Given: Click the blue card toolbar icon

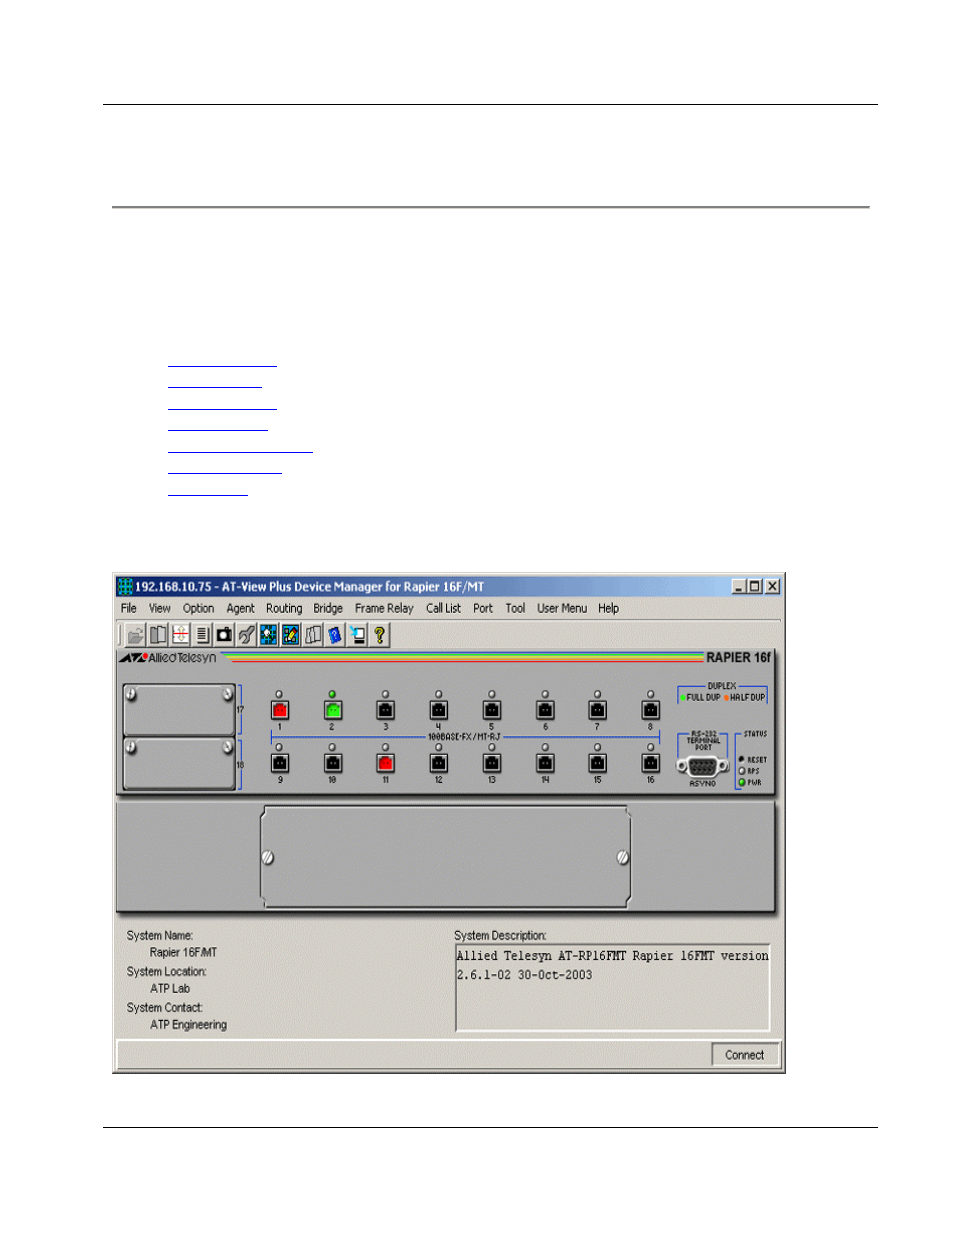Looking at the screenshot, I should click(x=335, y=635).
